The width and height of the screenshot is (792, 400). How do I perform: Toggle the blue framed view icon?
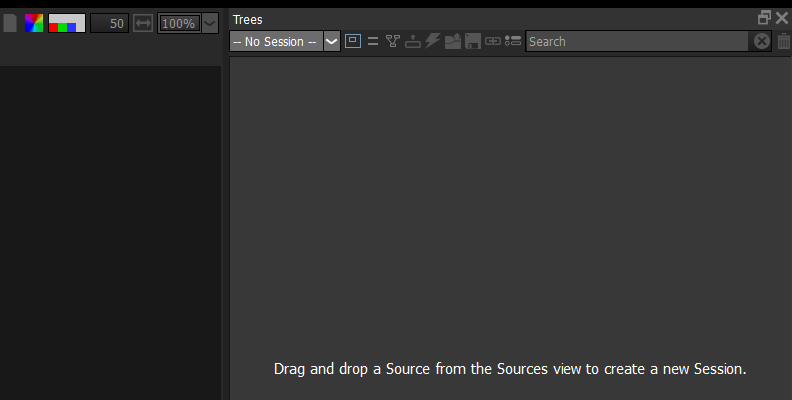pyautogui.click(x=353, y=41)
